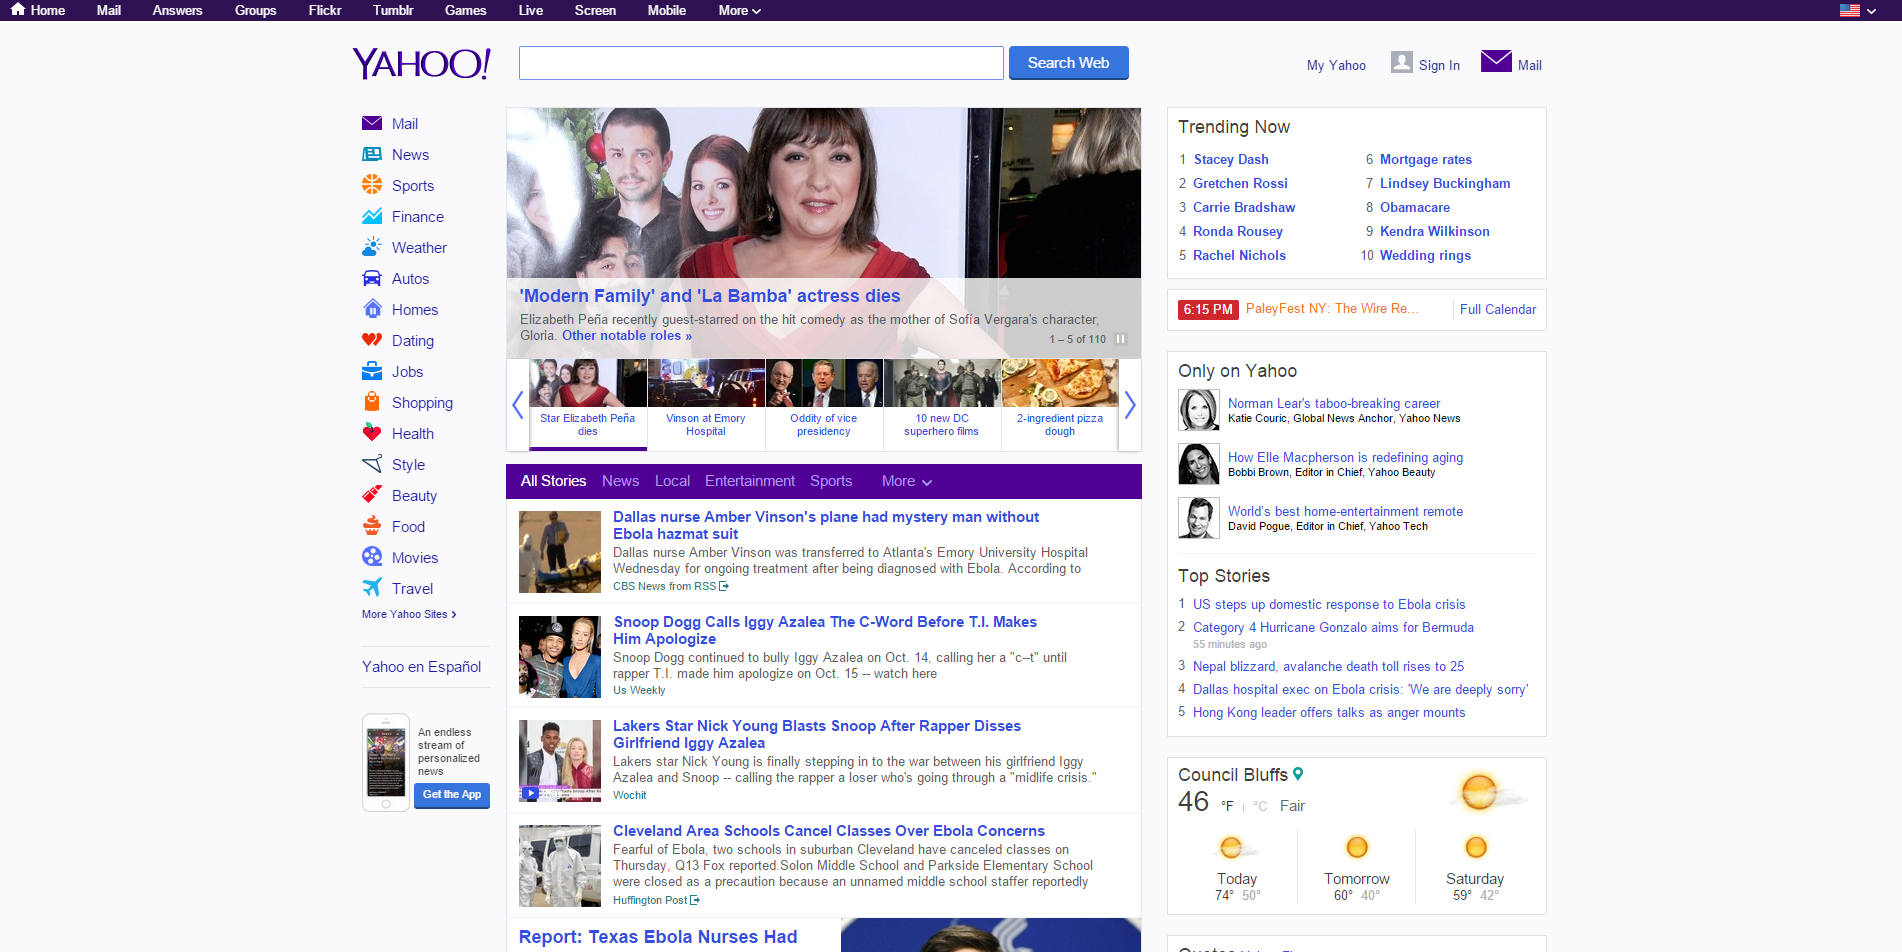
Task: Expand More dropdown in stories tab bar
Action: 906,481
